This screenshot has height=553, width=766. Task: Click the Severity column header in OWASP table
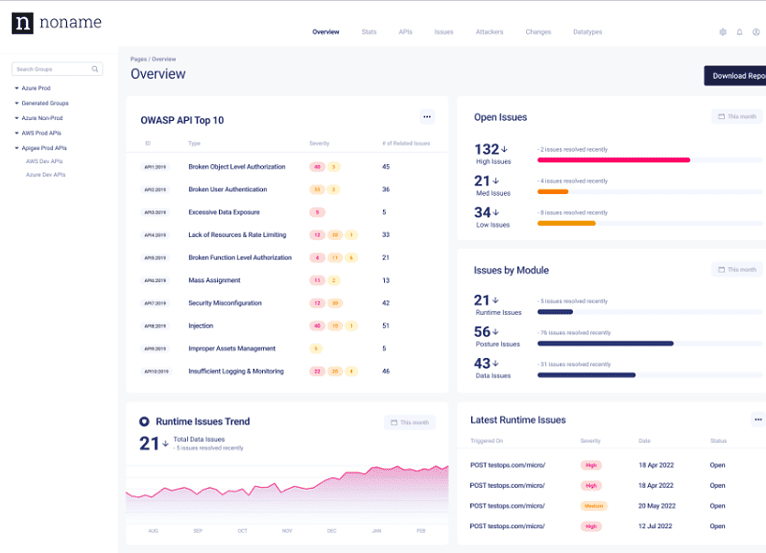pyautogui.click(x=319, y=143)
